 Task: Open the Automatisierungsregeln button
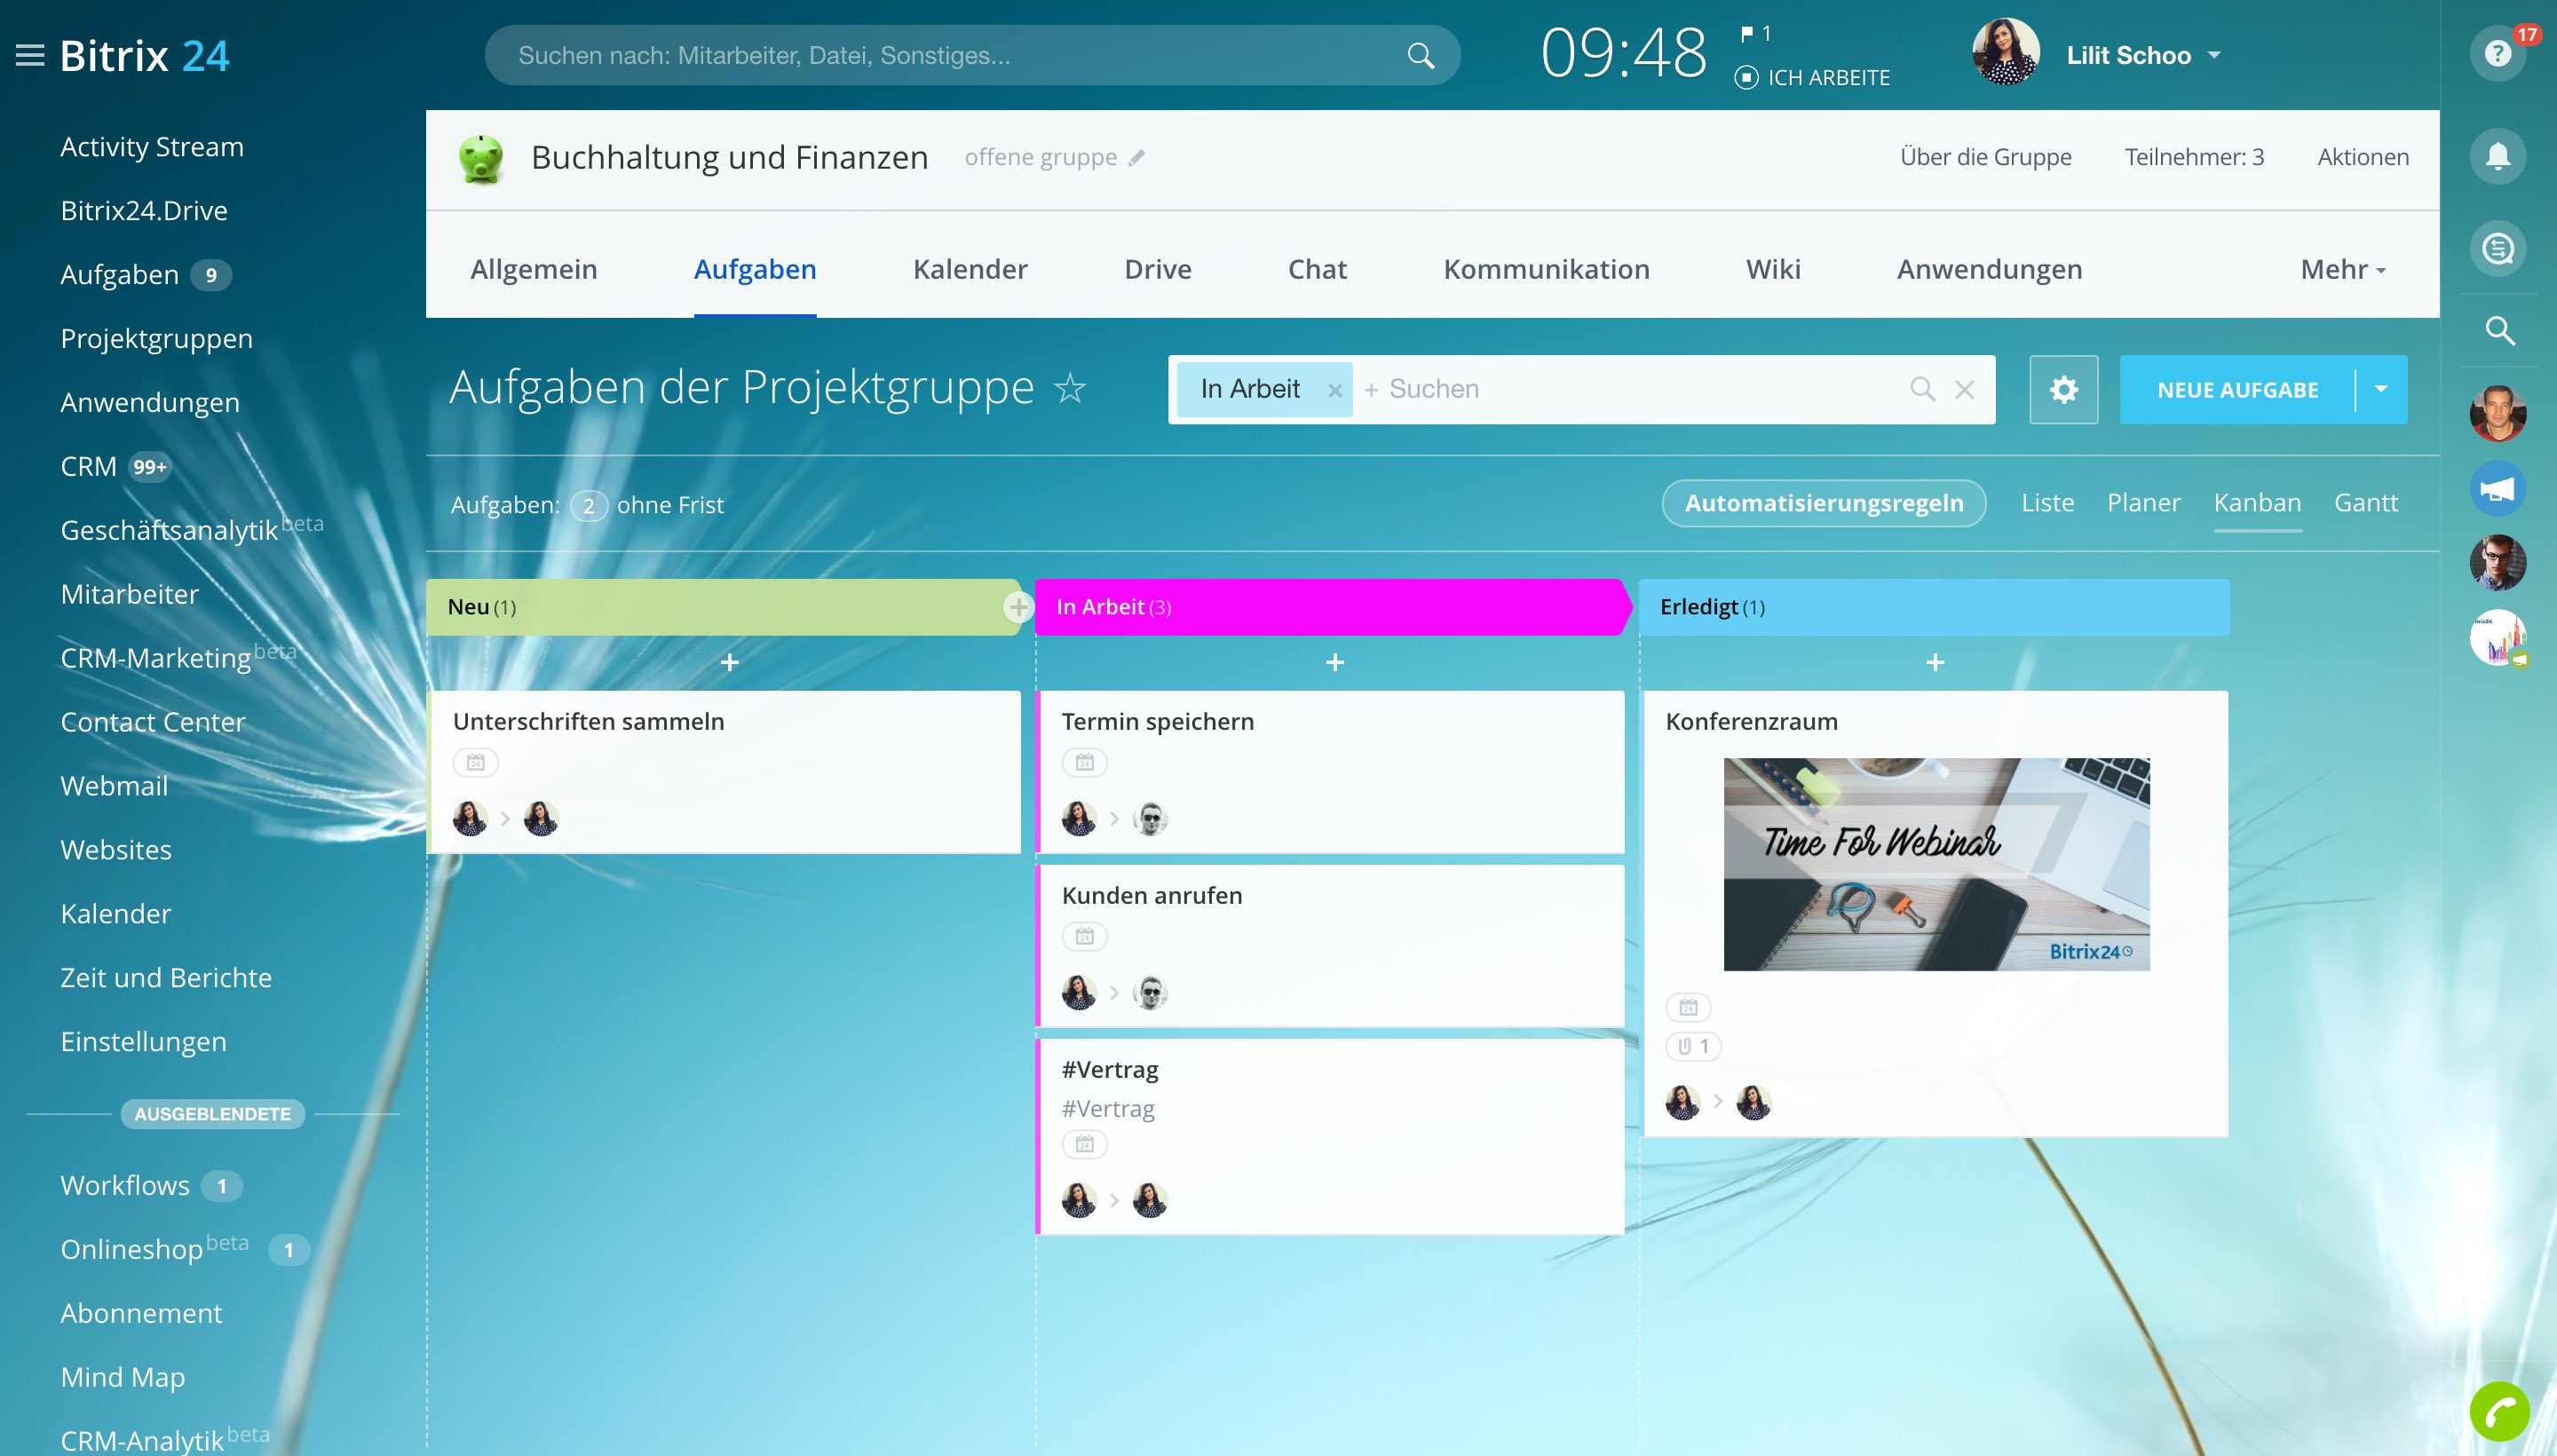click(x=1823, y=503)
